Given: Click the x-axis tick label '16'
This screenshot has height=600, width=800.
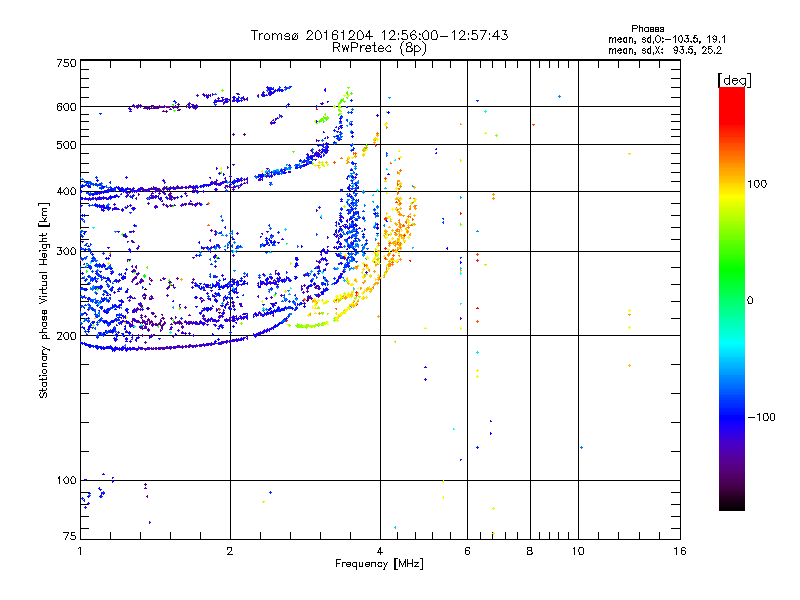Looking at the screenshot, I should pos(680,551).
